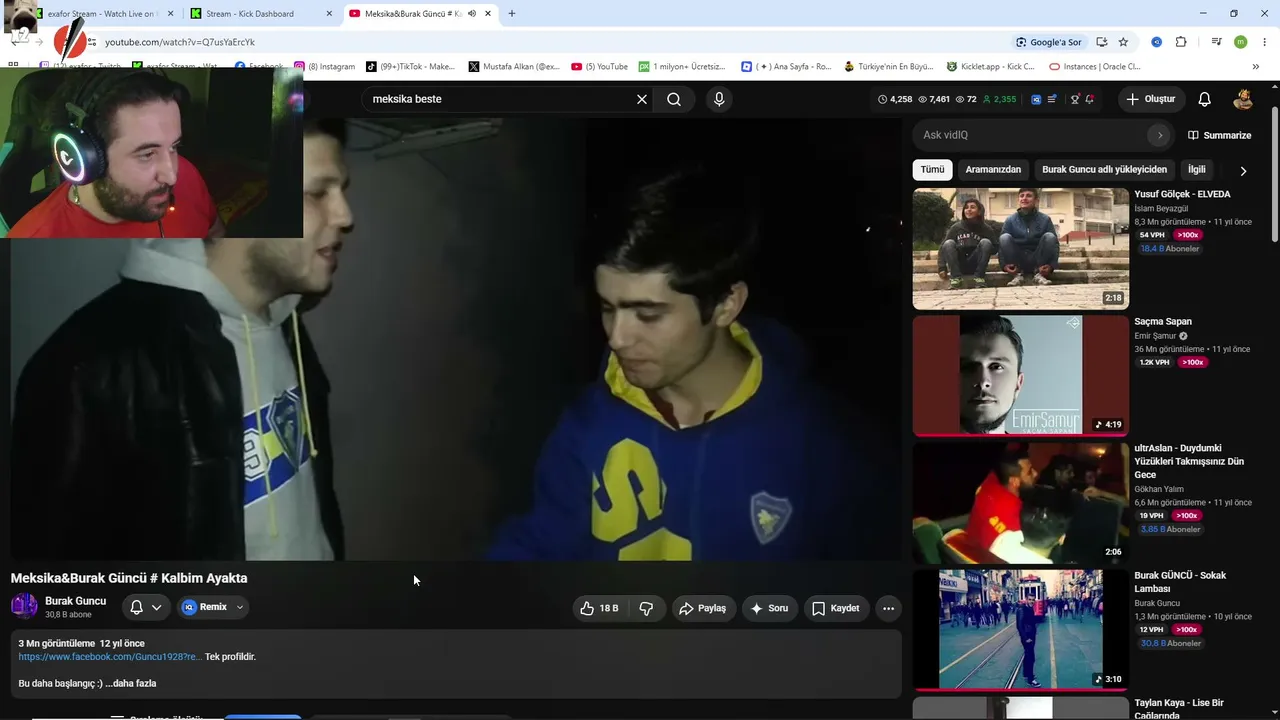Image resolution: width=1280 pixels, height=720 pixels.
Task: Open the Instagram bookmark
Action: [325, 67]
